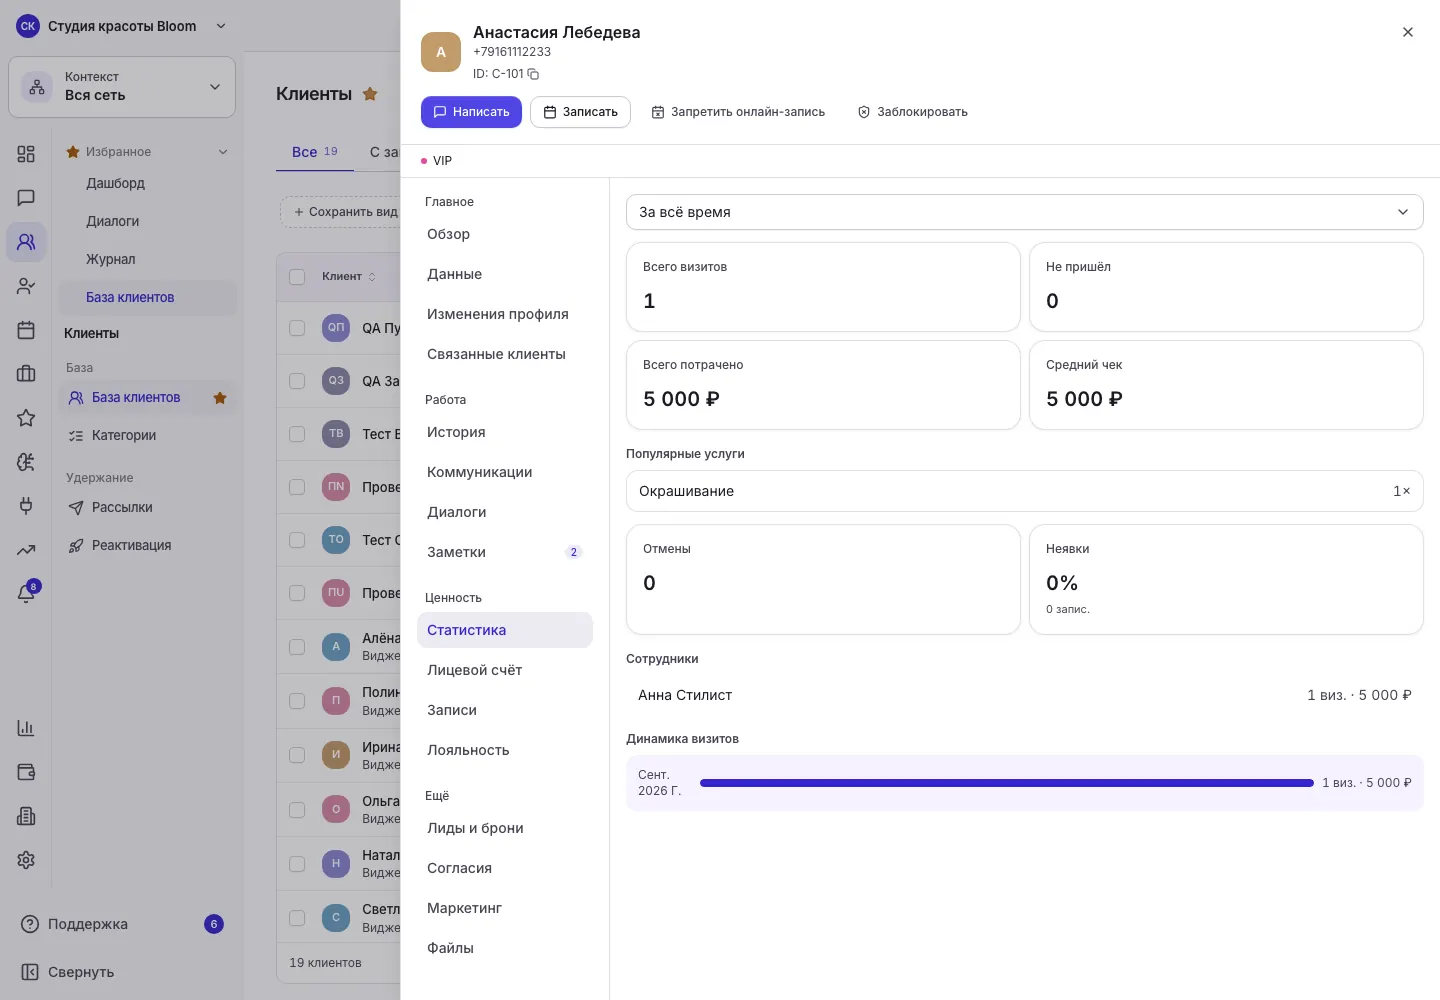Open bar chart reports icon in left rail
Viewport: 1440px width, 1000px height.
point(26,728)
